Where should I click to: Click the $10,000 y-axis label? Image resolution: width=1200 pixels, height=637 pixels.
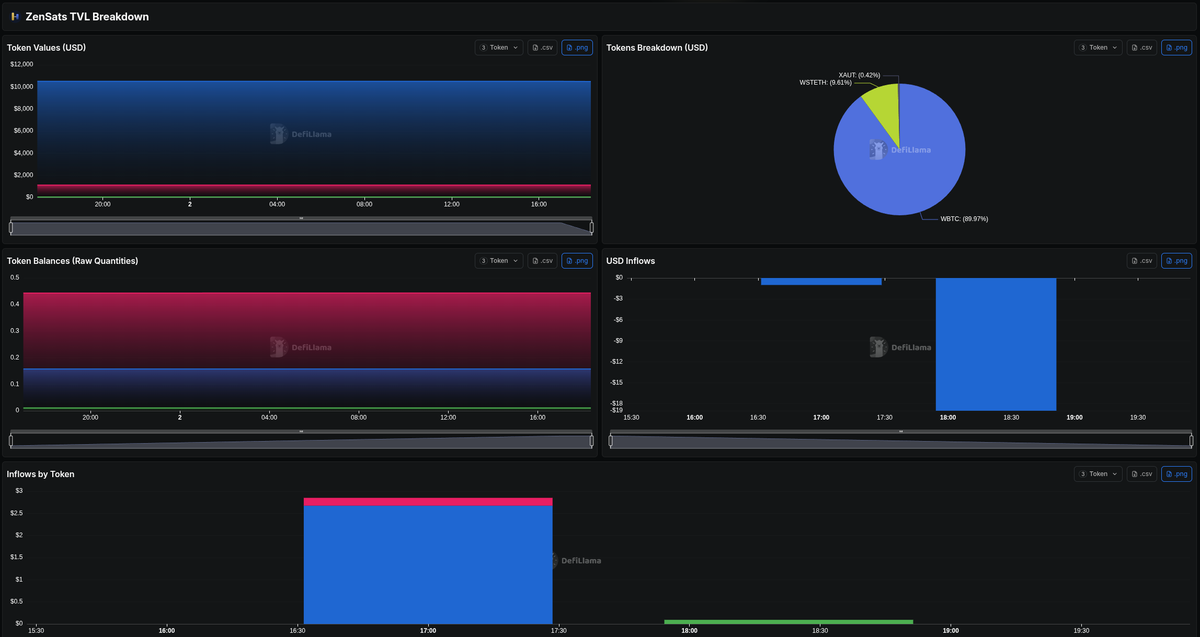click(x=22, y=86)
